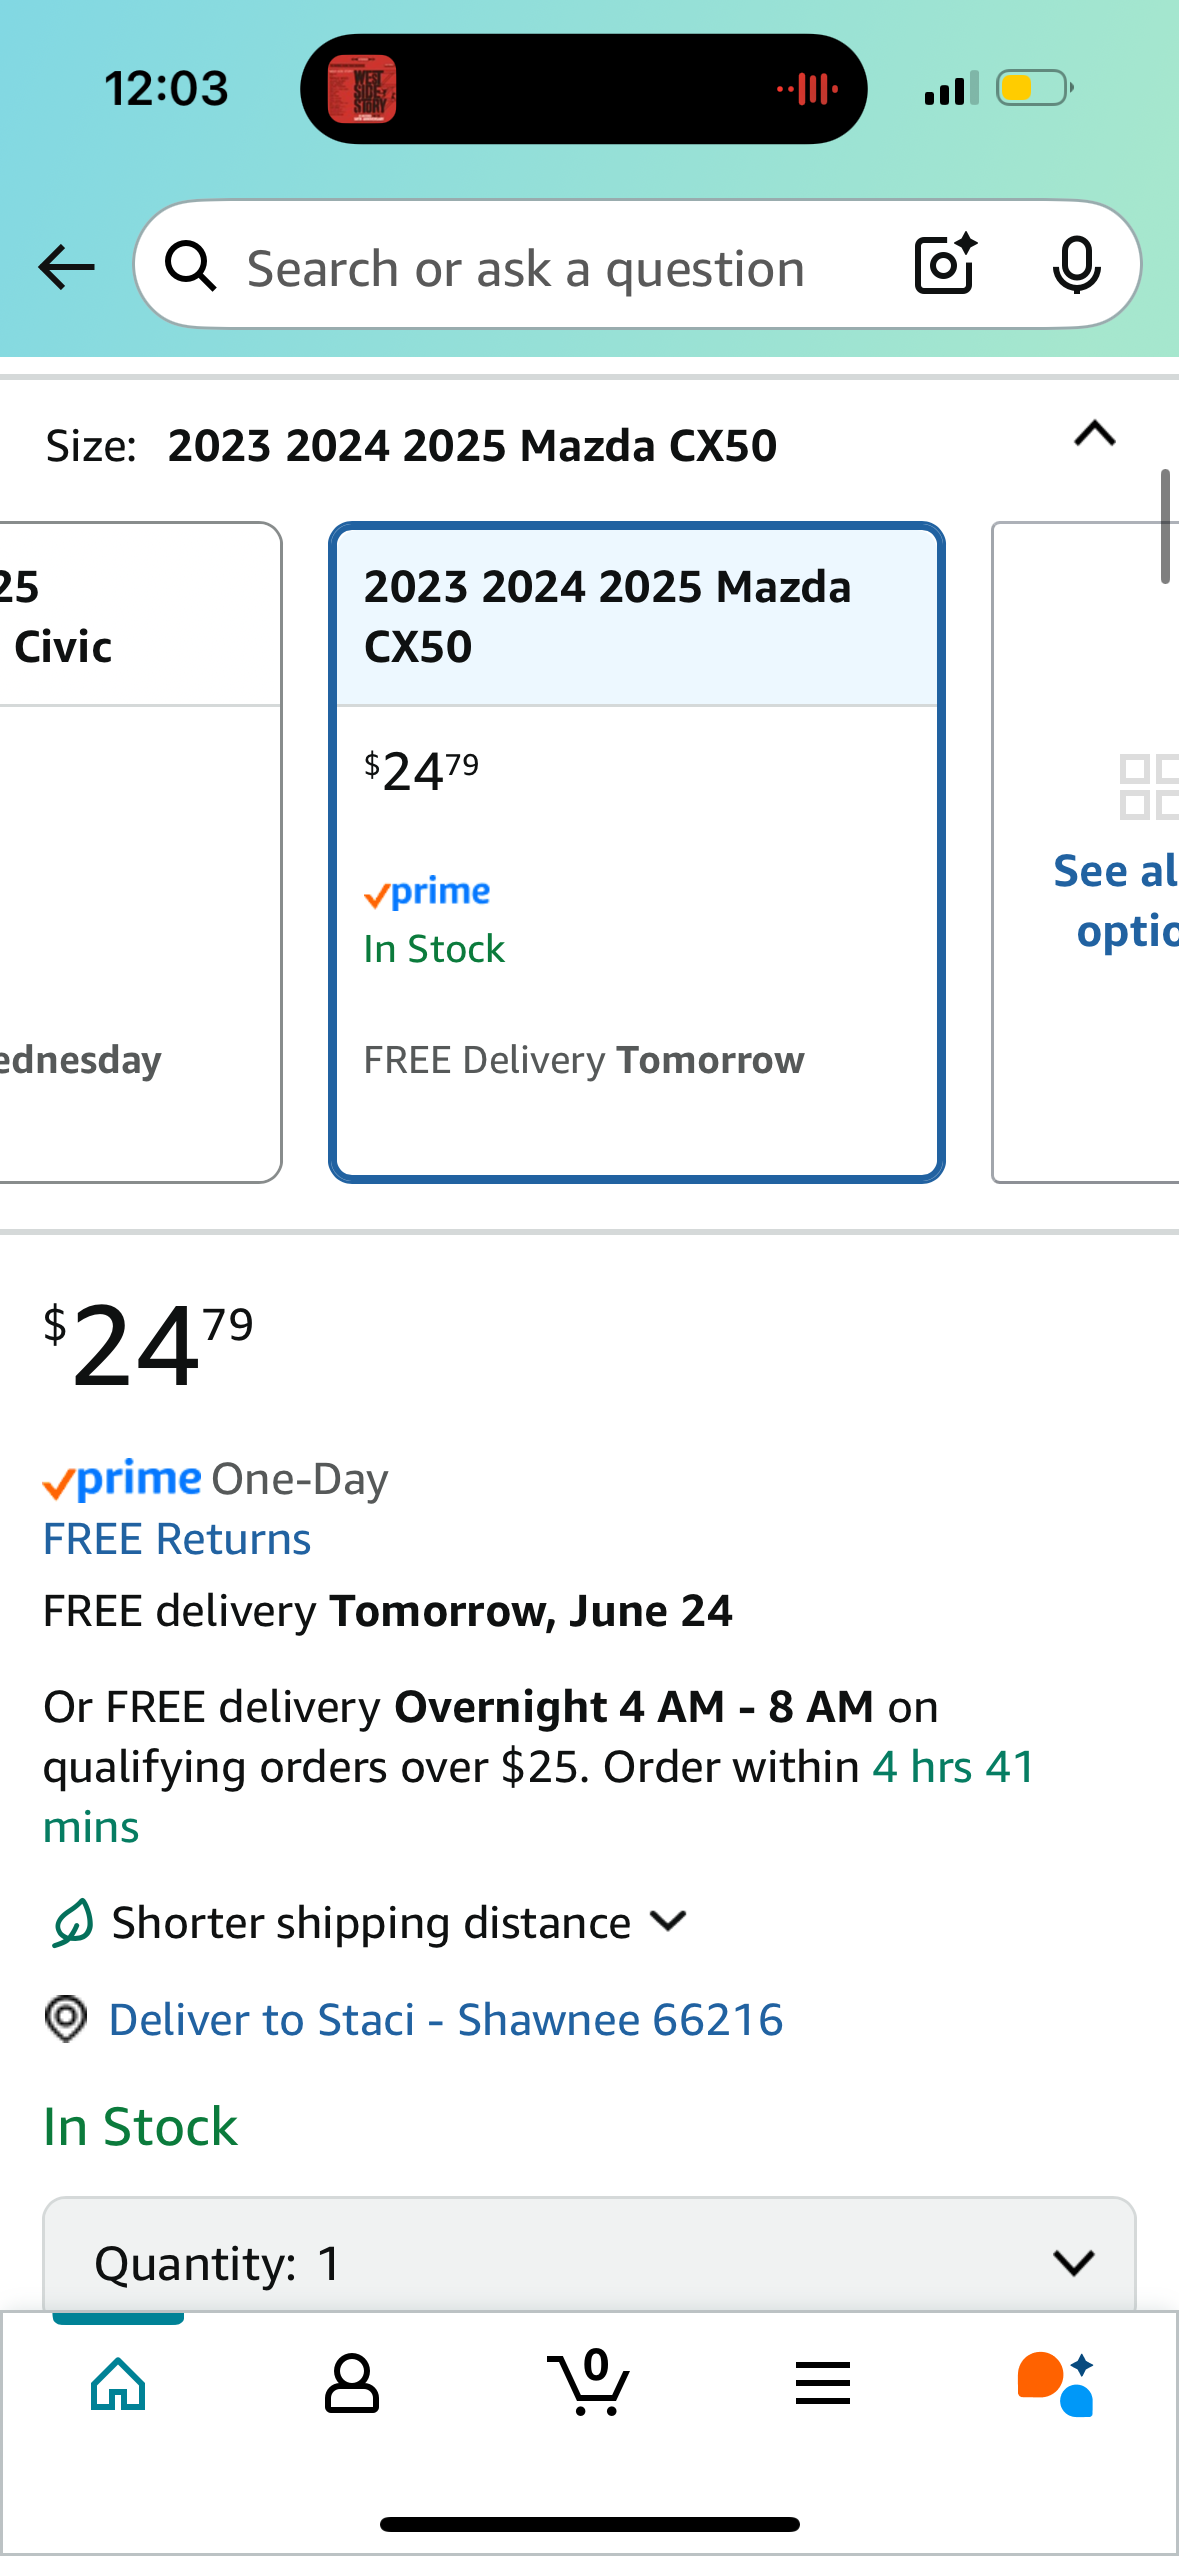Open the Quantity dropdown
Image resolution: width=1179 pixels, height=2556 pixels.
point(589,2262)
